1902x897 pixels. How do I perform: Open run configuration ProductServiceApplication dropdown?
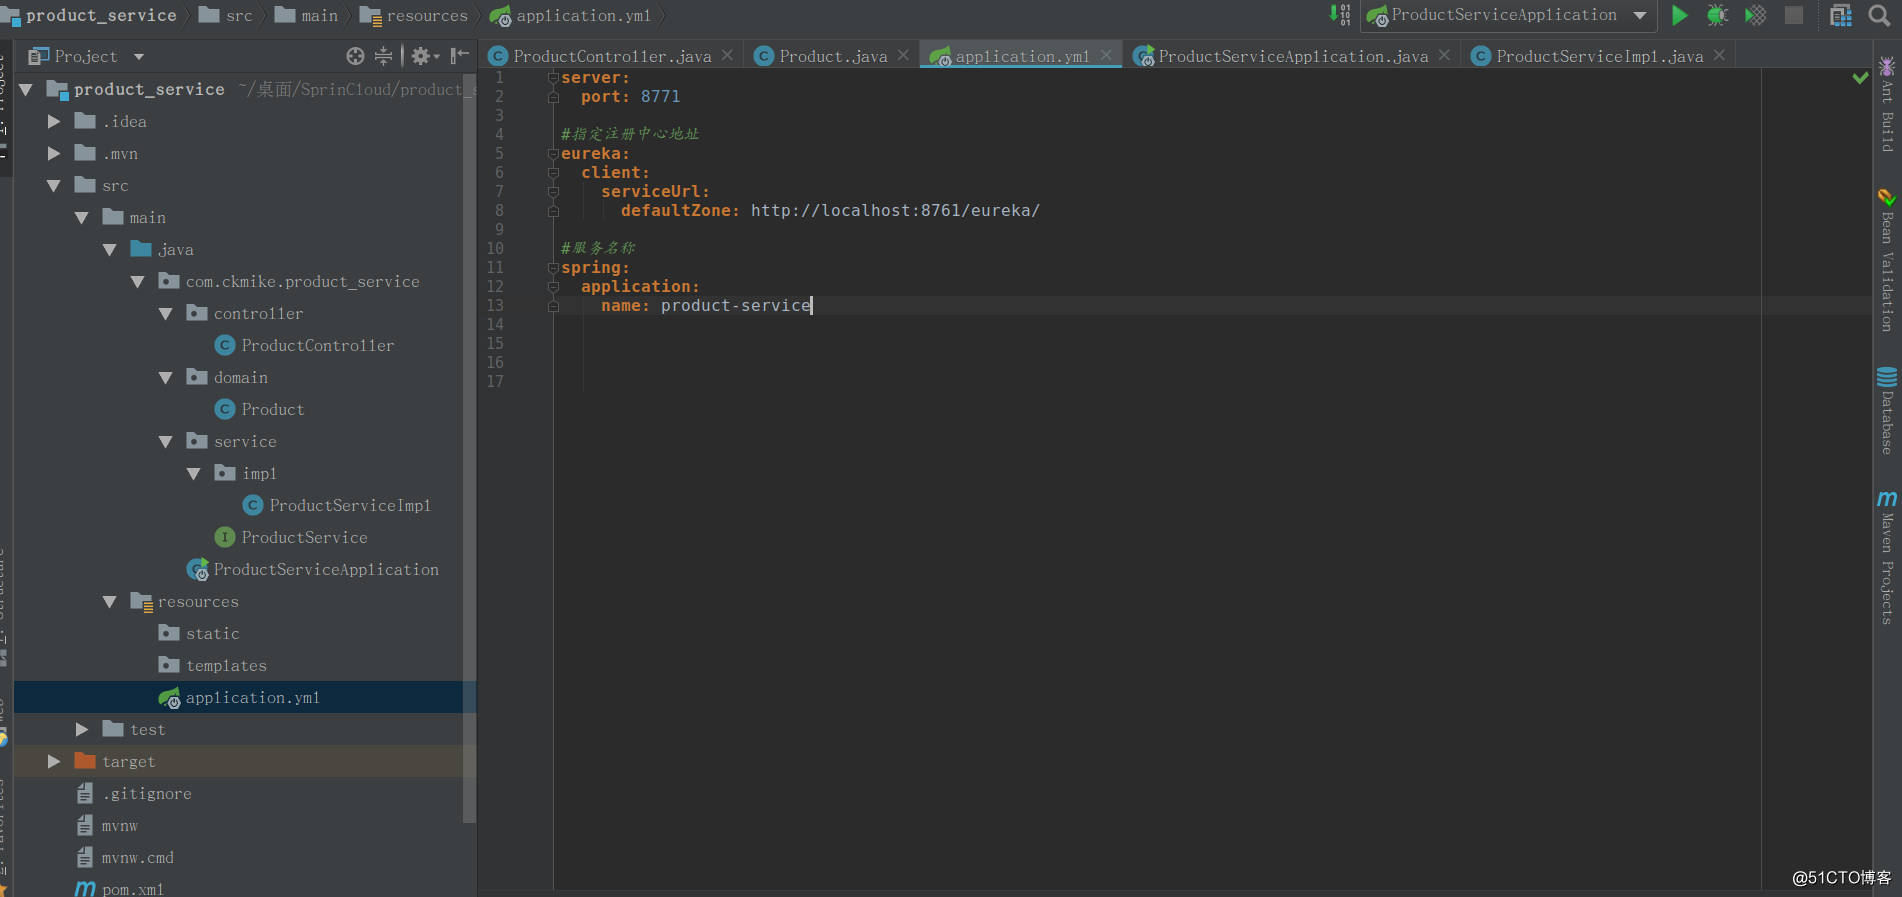click(x=1507, y=15)
